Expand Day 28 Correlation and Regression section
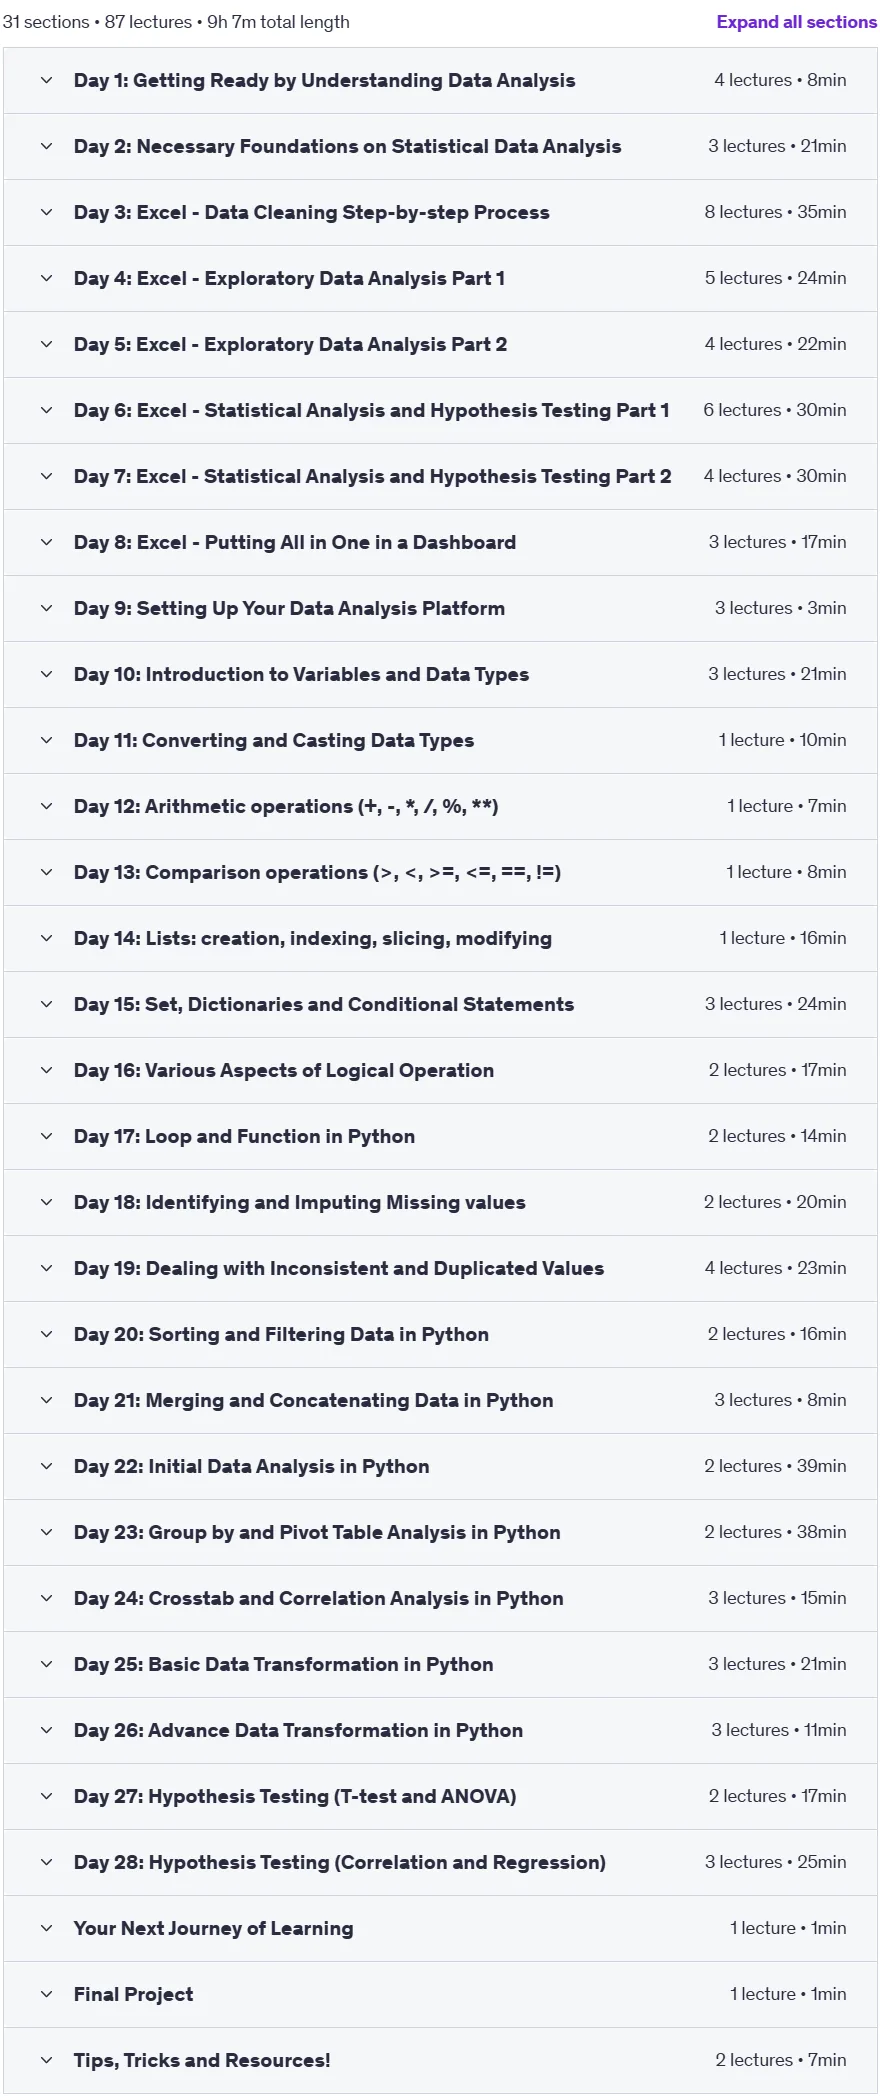 440,1862
